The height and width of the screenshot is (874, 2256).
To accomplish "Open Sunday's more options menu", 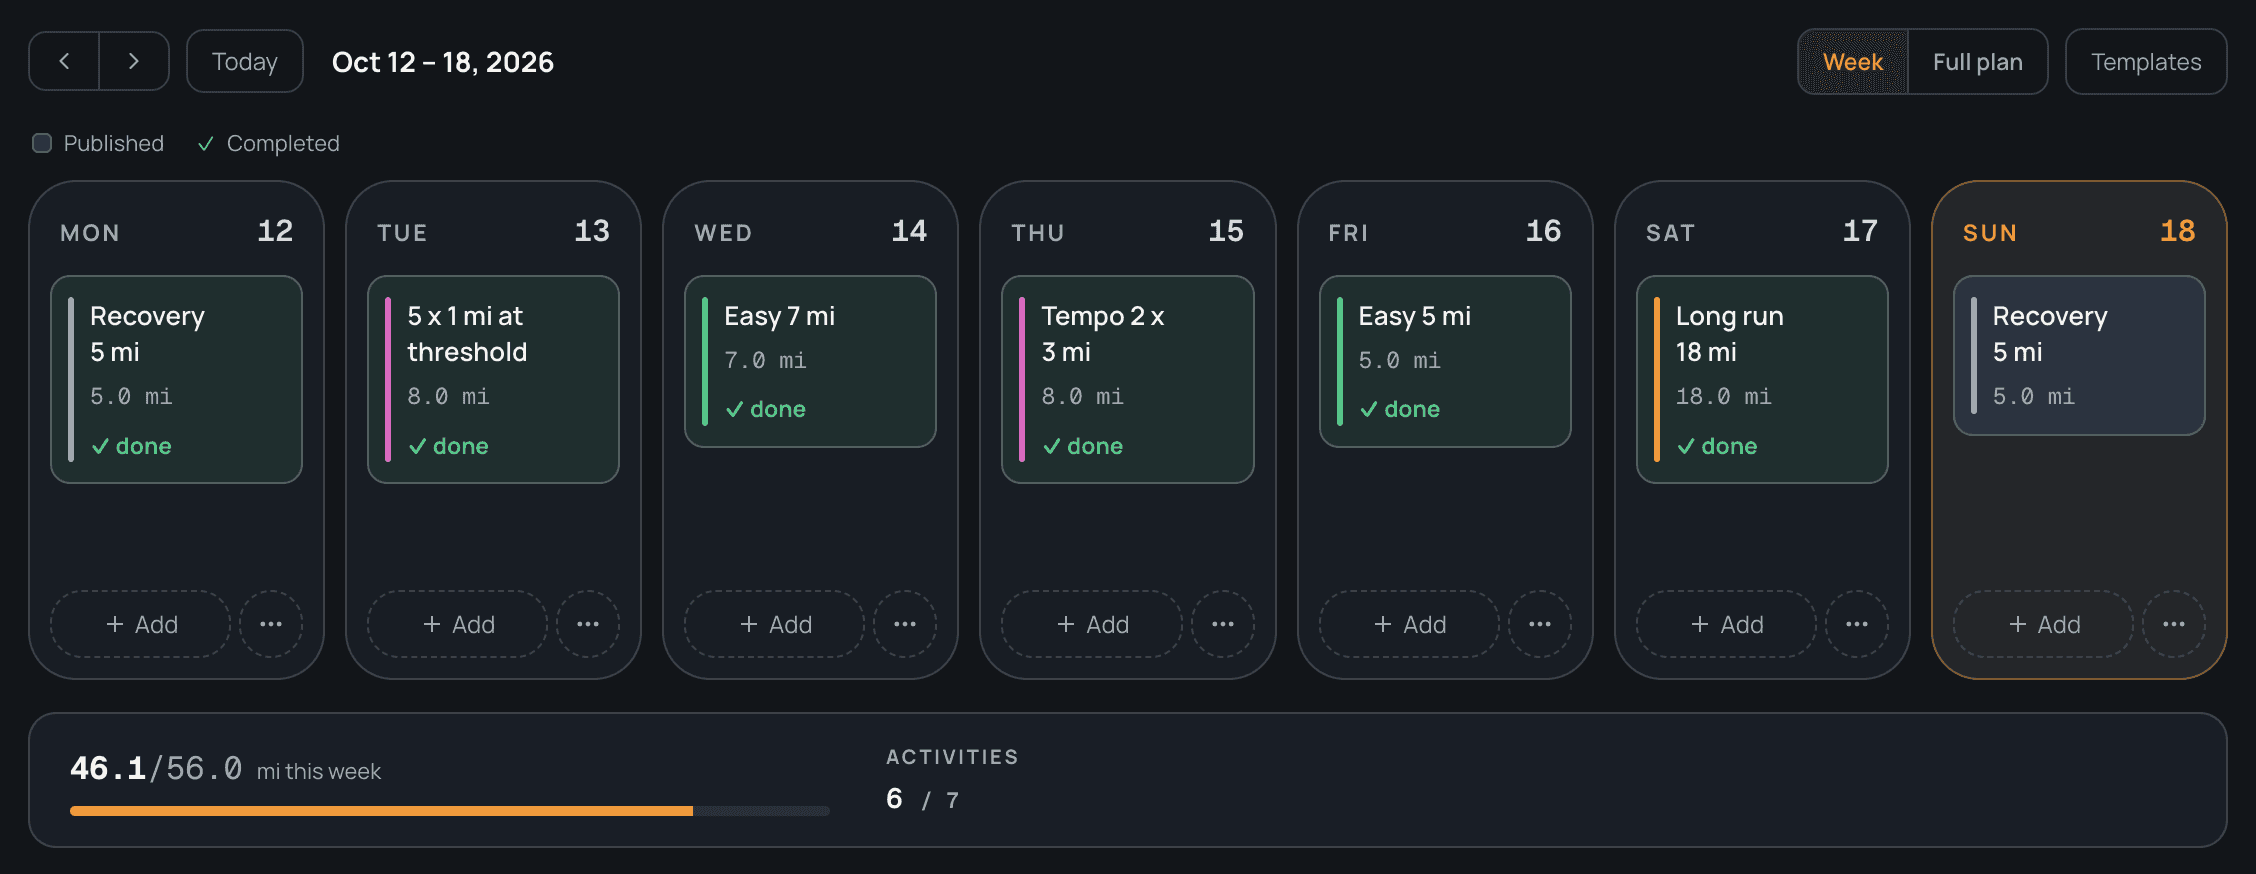I will [x=2174, y=624].
